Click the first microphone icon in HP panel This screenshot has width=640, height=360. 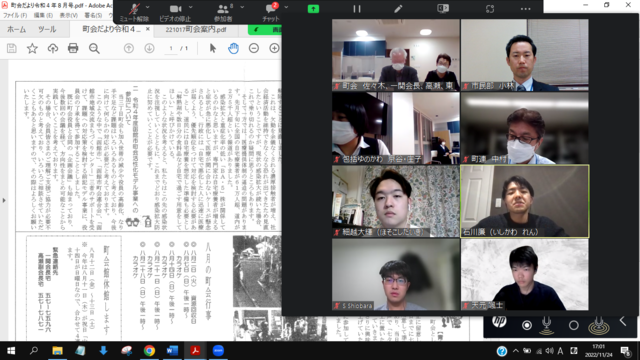547,325
